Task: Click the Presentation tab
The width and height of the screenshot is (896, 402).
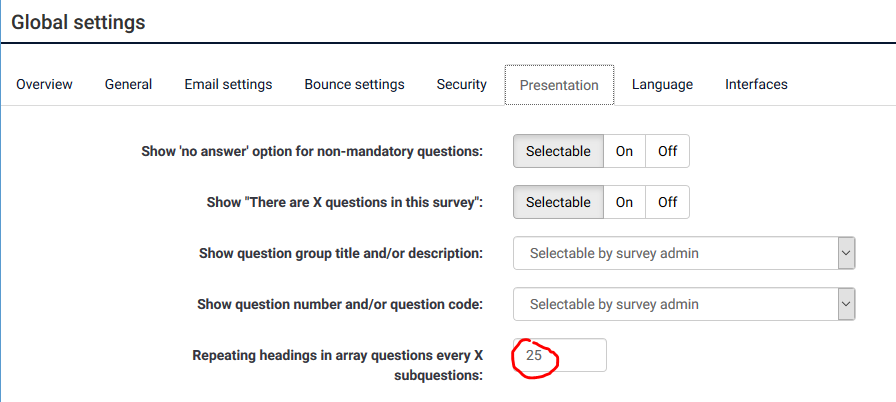Action: (x=559, y=85)
